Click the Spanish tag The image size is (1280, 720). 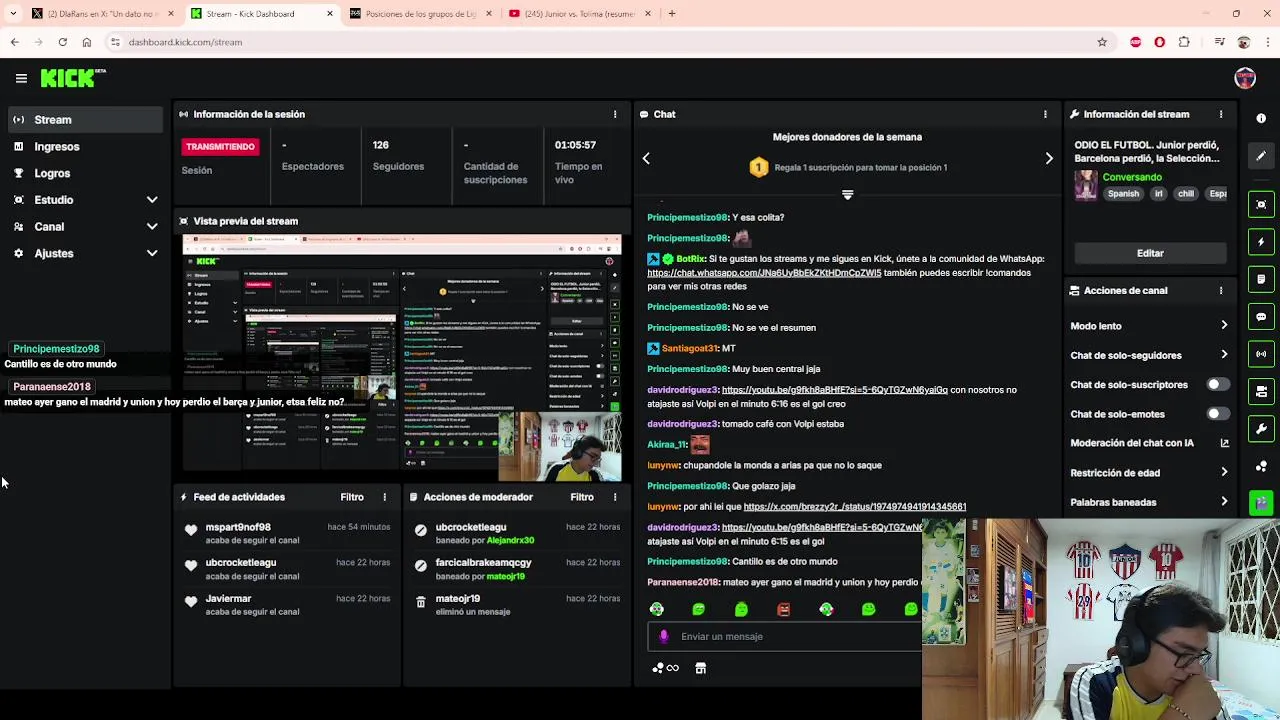click(1123, 194)
